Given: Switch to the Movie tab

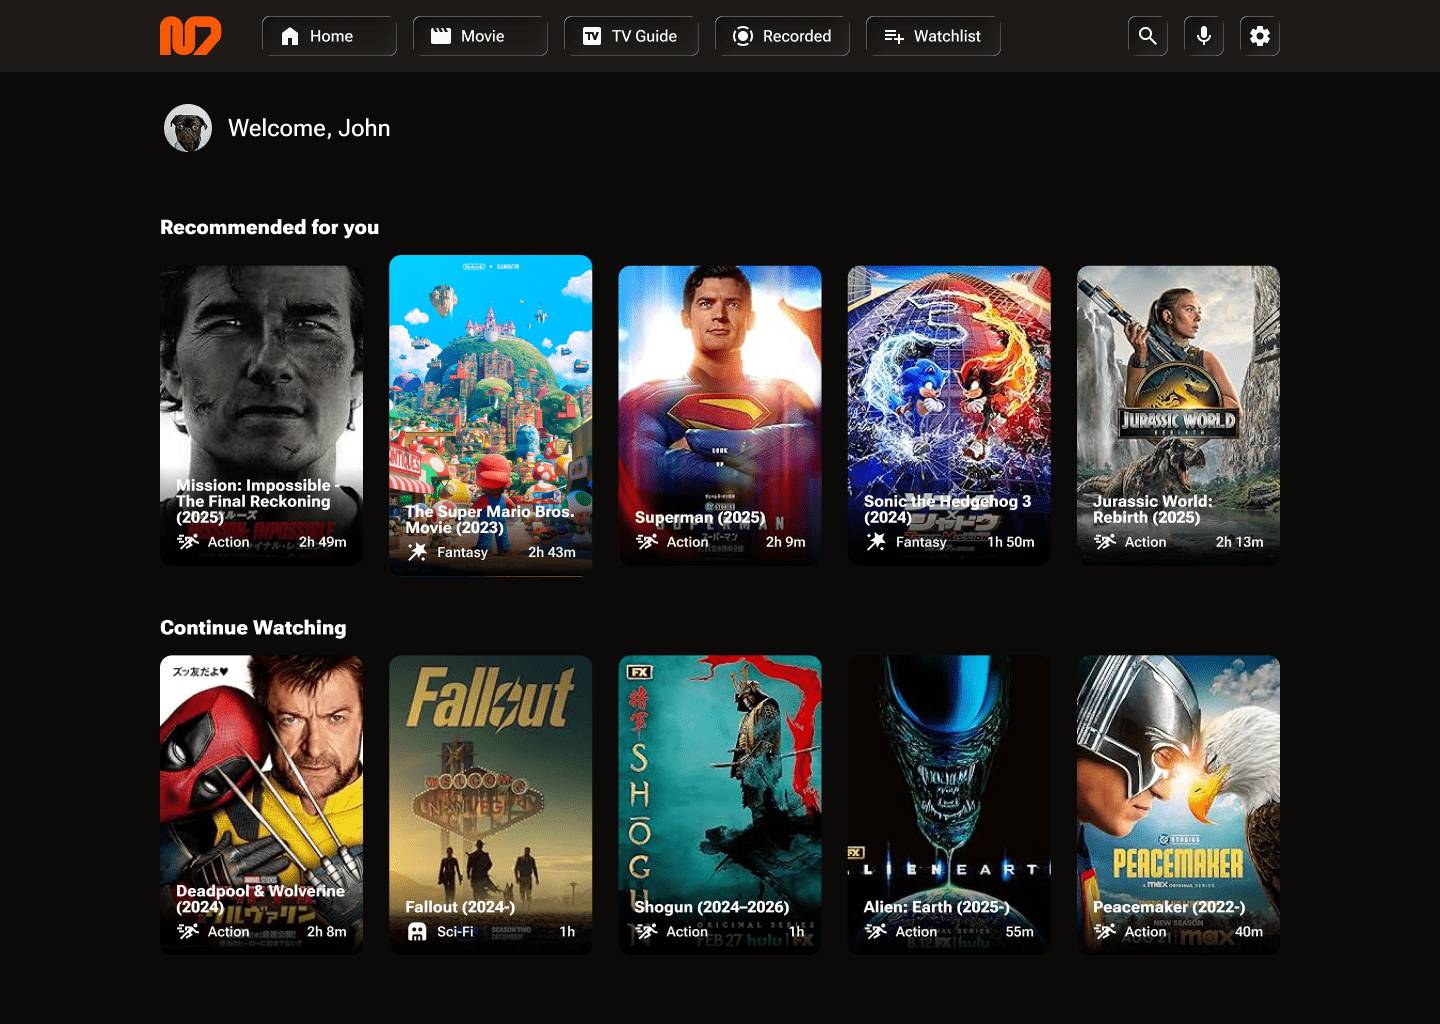Looking at the screenshot, I should [x=480, y=36].
